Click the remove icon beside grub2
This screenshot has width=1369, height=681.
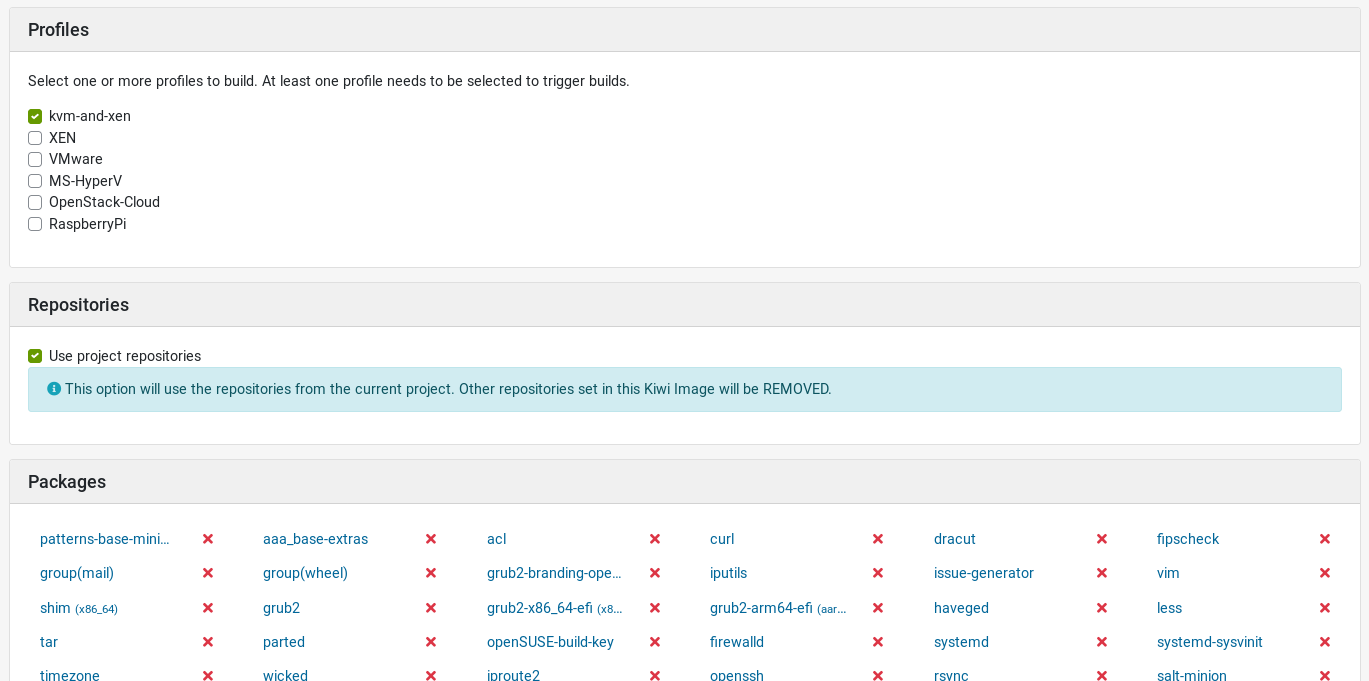pos(431,608)
